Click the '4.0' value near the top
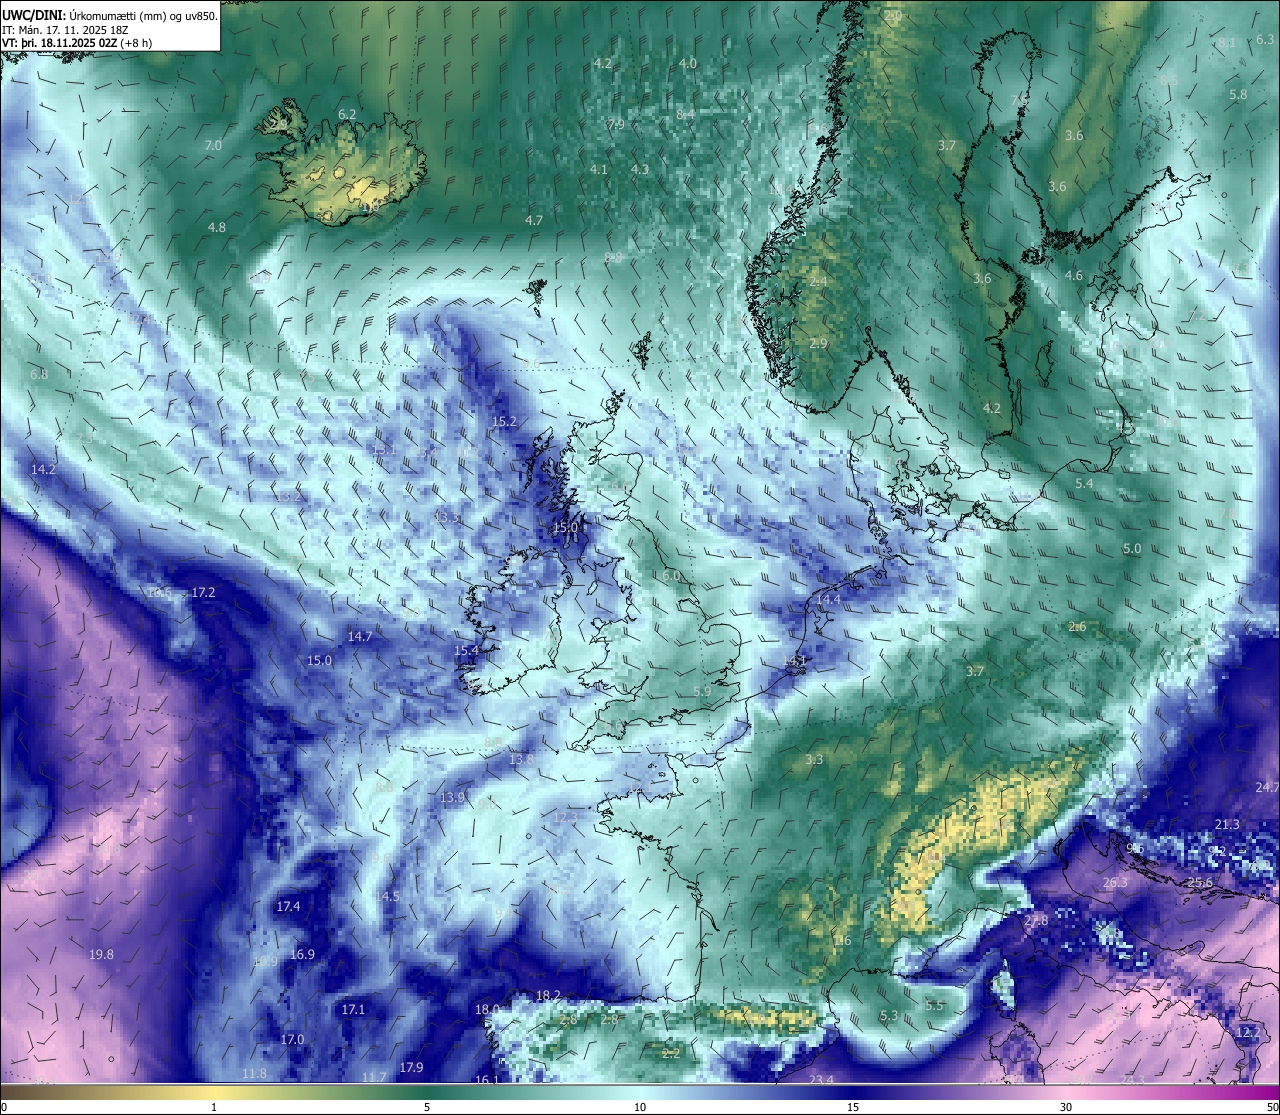The height and width of the screenshot is (1115, 1280). click(x=688, y=64)
